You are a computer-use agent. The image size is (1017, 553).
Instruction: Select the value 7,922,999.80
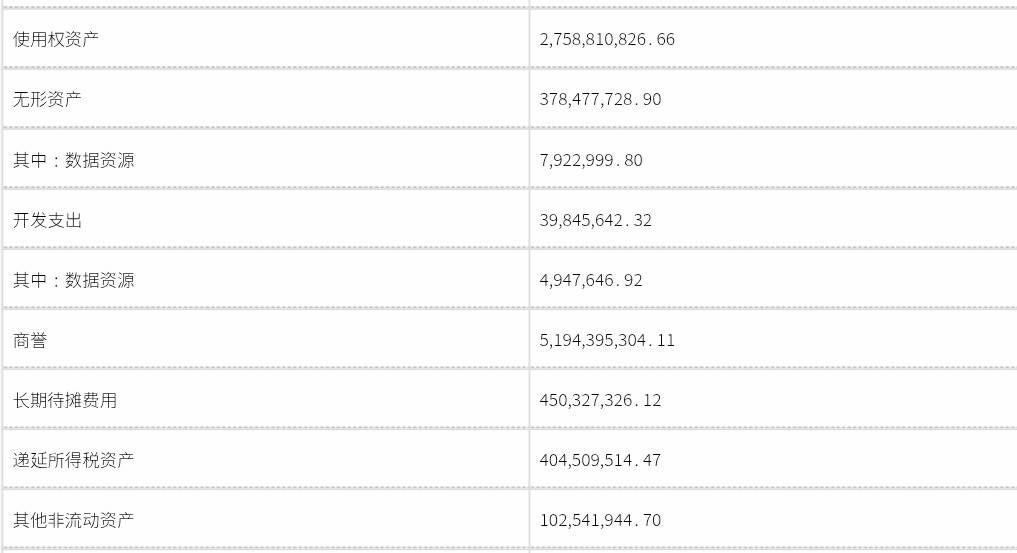click(591, 160)
